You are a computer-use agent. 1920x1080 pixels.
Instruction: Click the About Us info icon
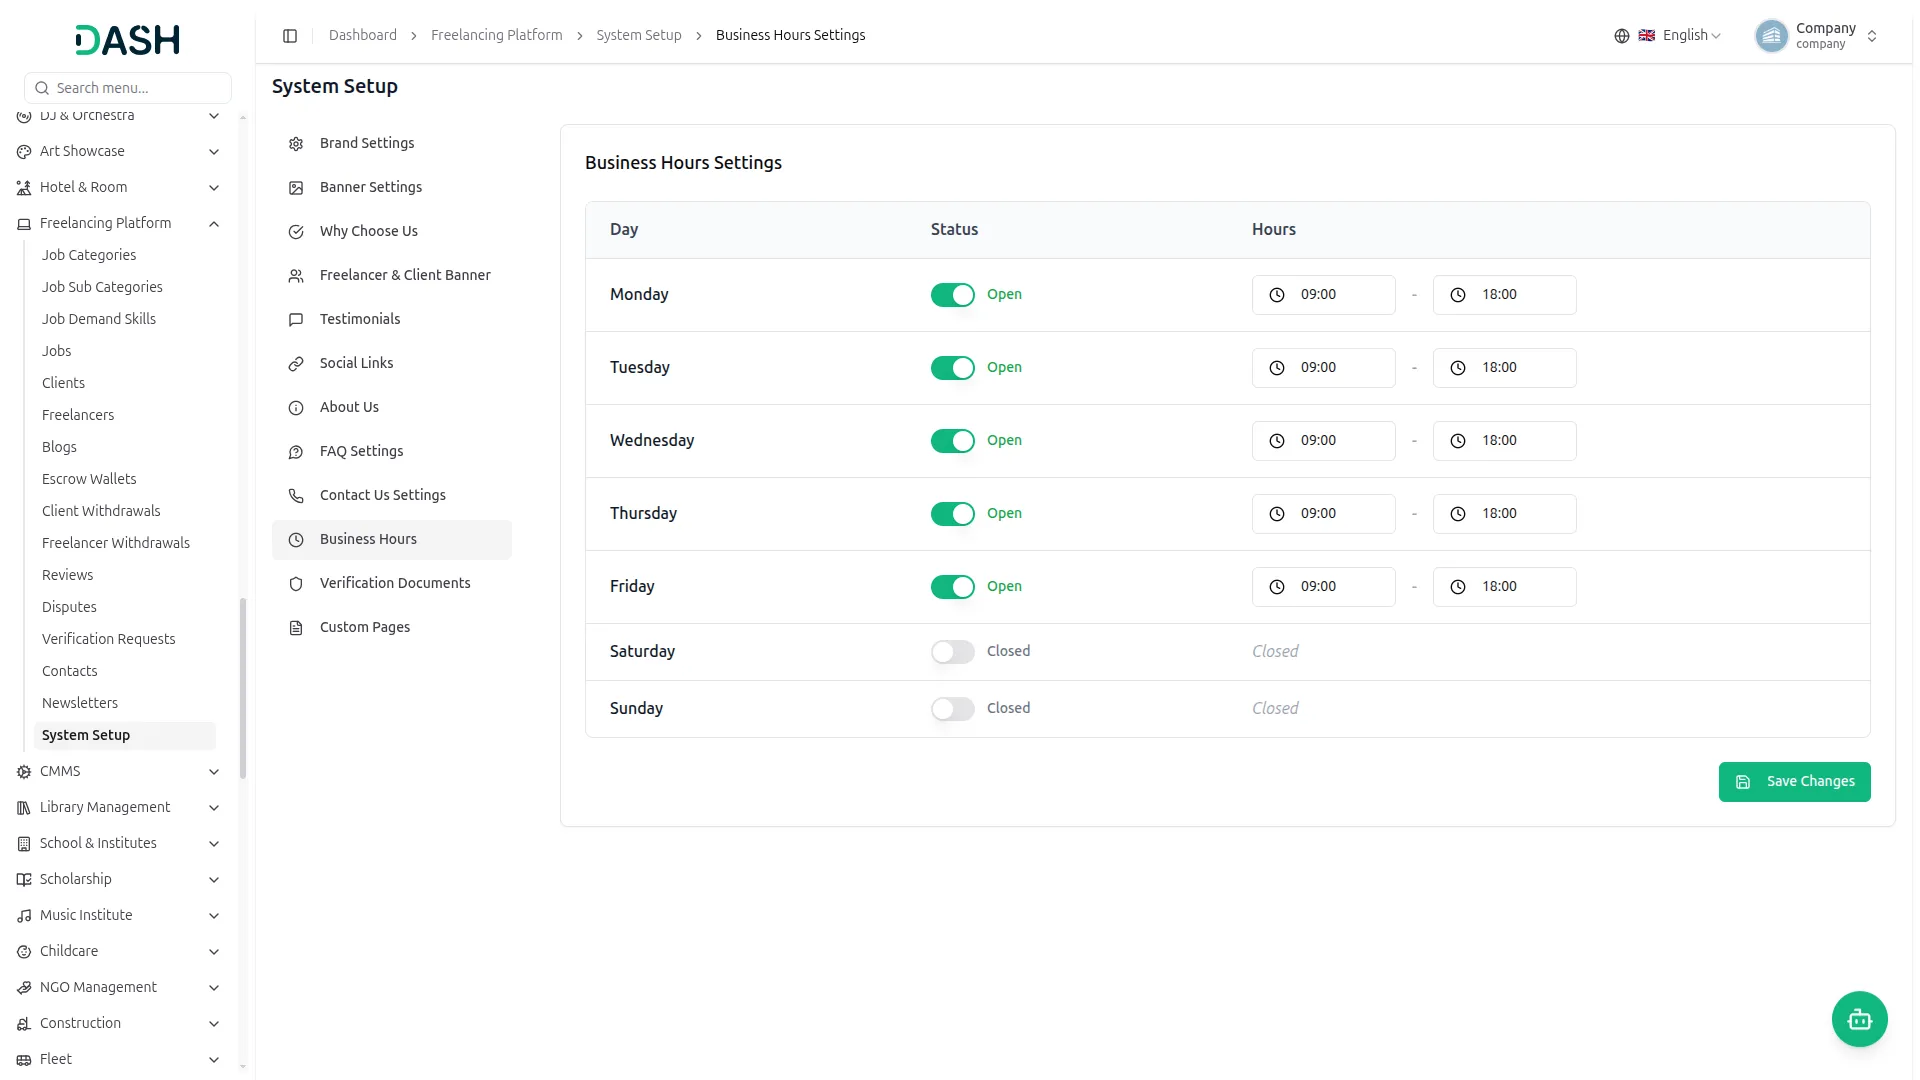pyautogui.click(x=296, y=408)
